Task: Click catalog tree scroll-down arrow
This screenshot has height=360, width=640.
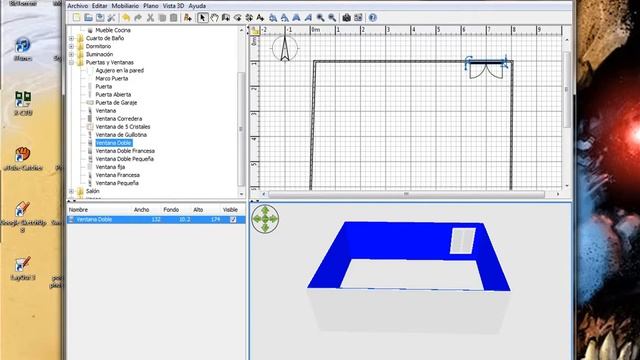Action: tap(241, 194)
